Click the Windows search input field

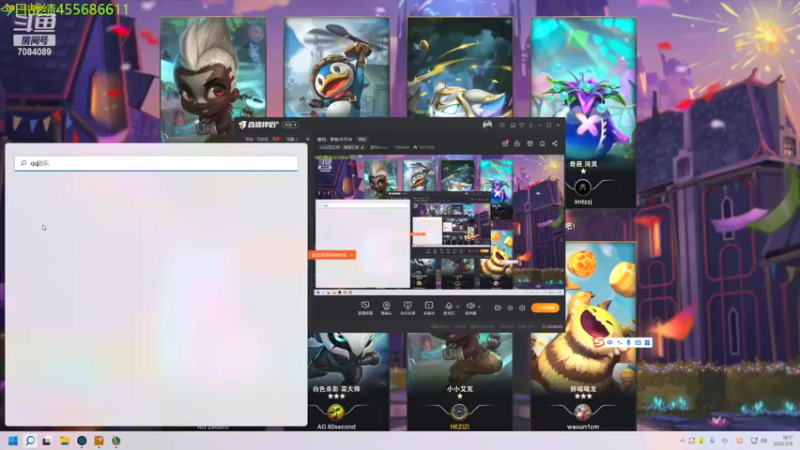pyautogui.click(x=156, y=163)
